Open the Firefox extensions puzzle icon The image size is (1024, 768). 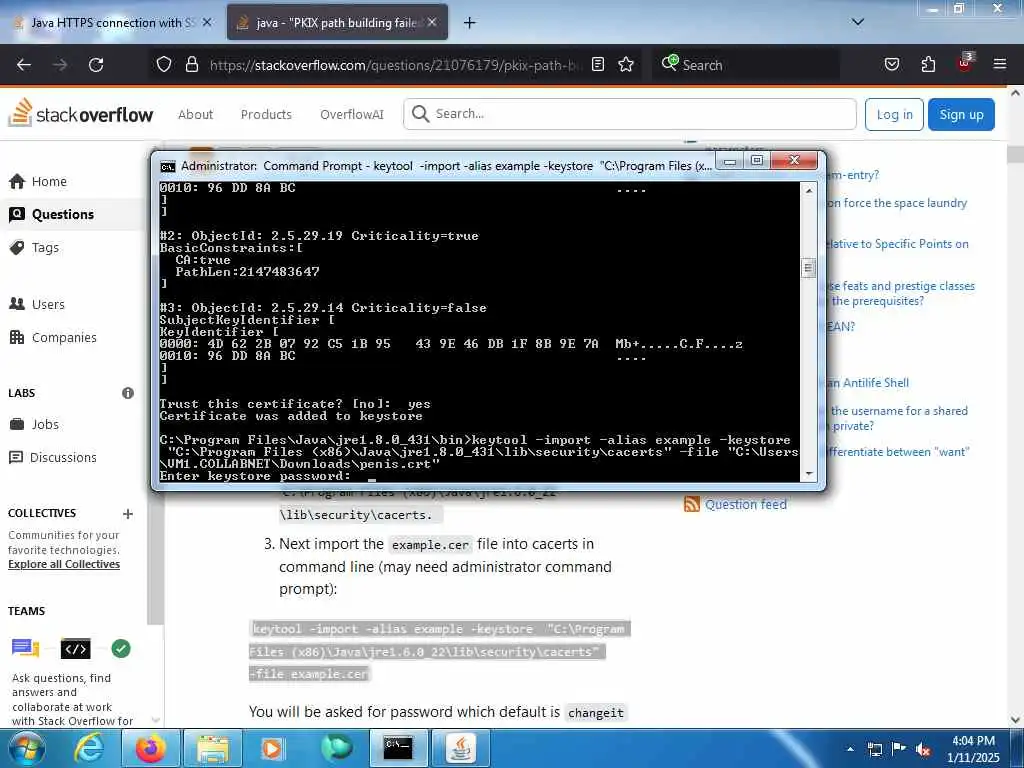[928, 64]
